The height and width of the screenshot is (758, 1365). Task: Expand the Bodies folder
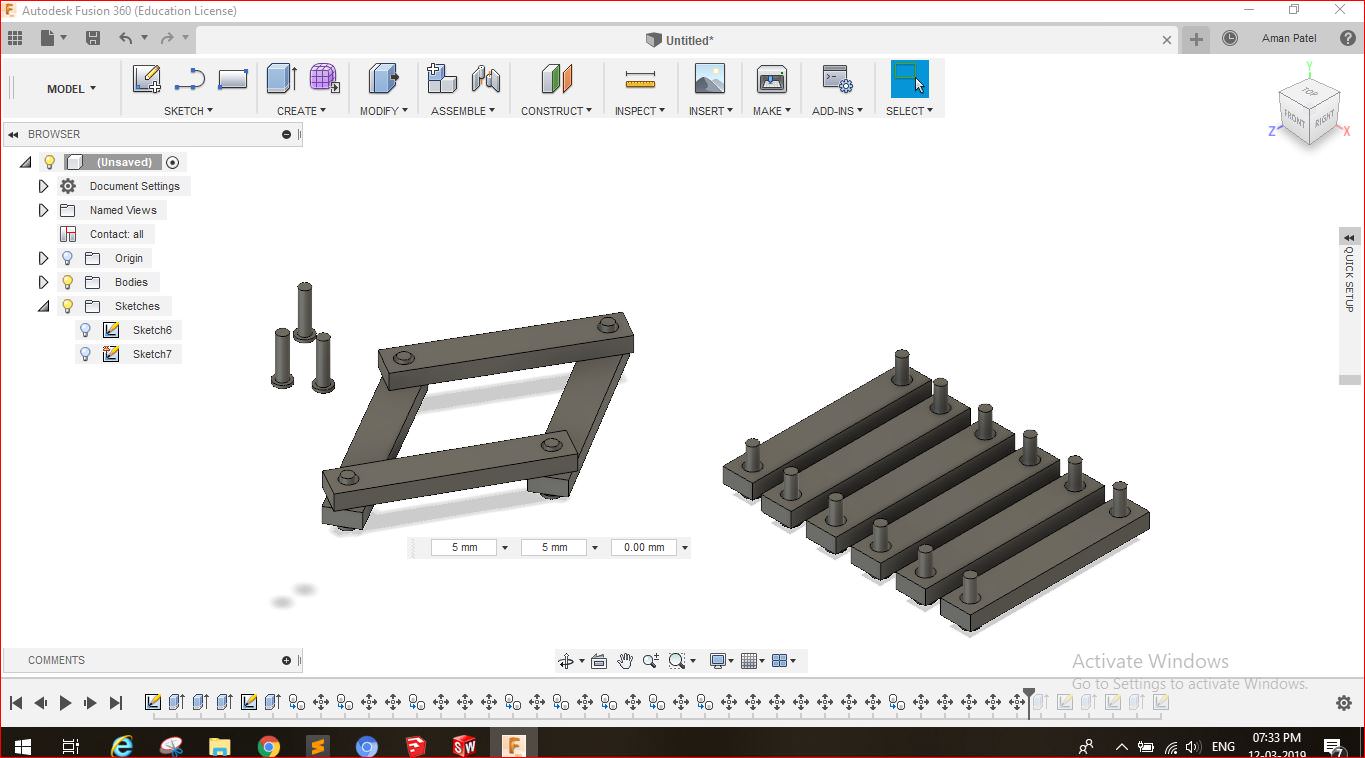click(43, 282)
